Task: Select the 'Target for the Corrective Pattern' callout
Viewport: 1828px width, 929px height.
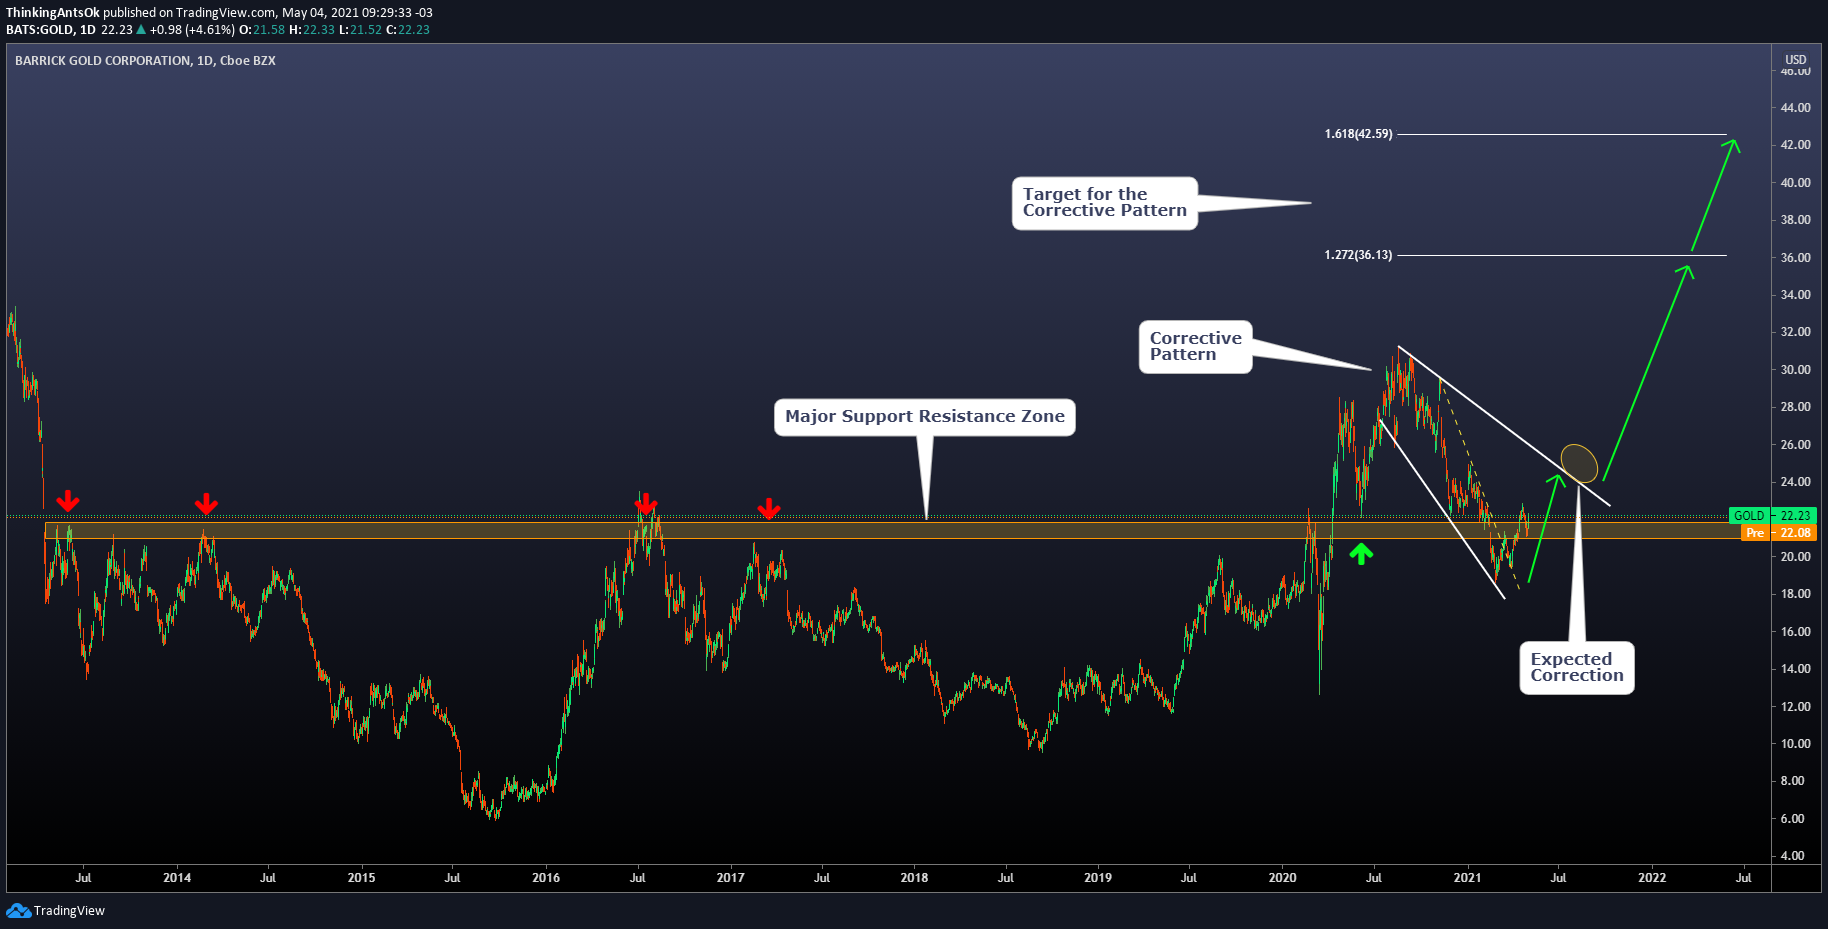Action: 1105,203
